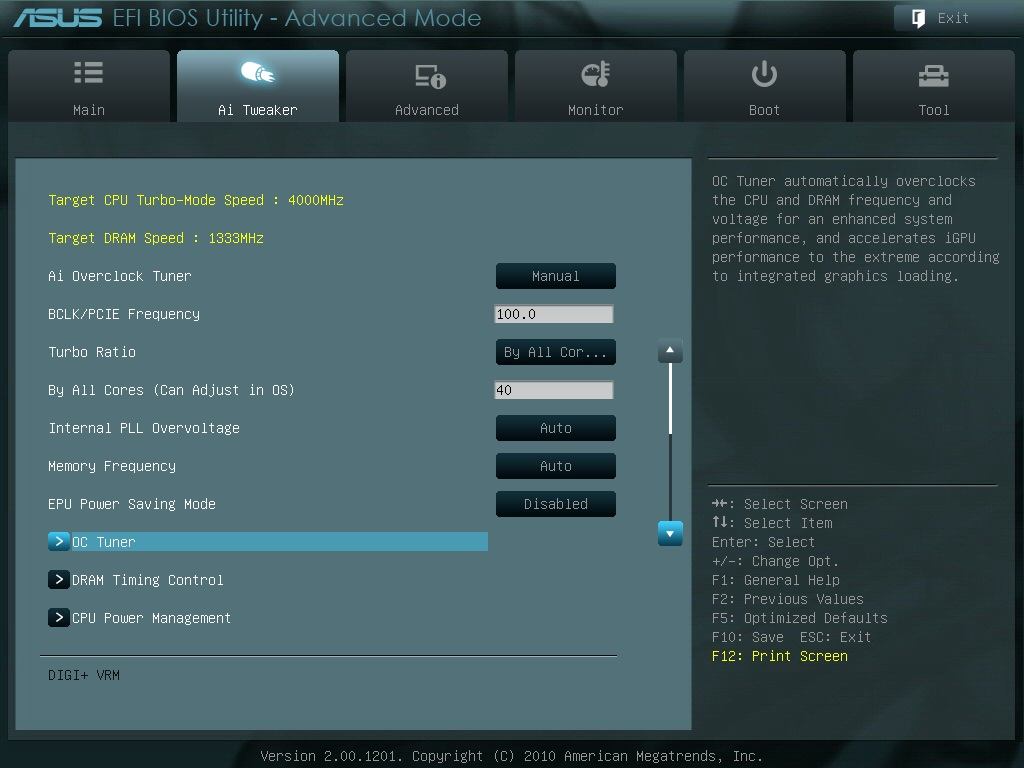Select EPU Power Saving Mode label

[x=132, y=504]
